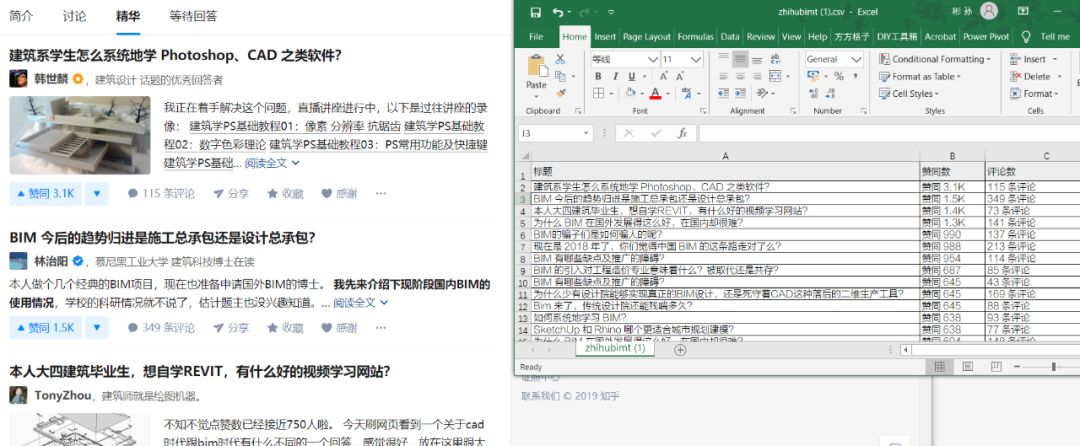Open the Conditional Formatting dropdown
Screen dimensions: 1080x446
(x=935, y=59)
